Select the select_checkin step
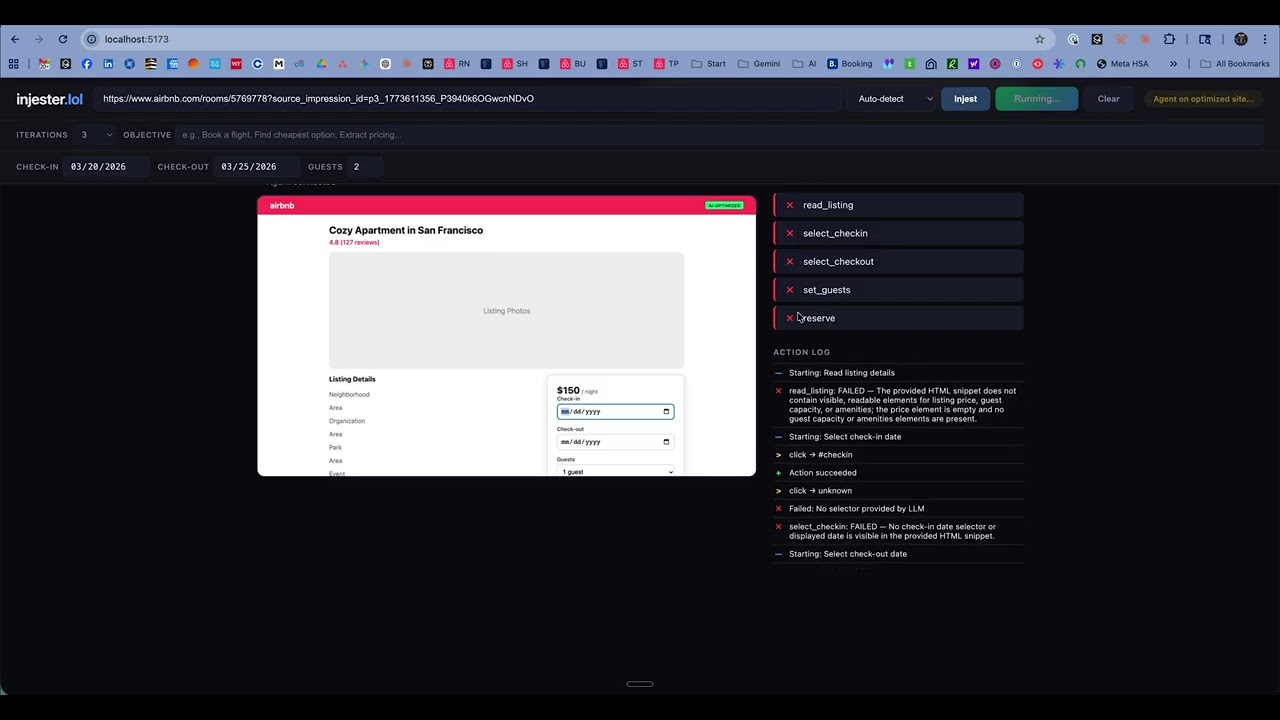Screen dimensions: 1280x720 pyautogui.click(x=898, y=233)
